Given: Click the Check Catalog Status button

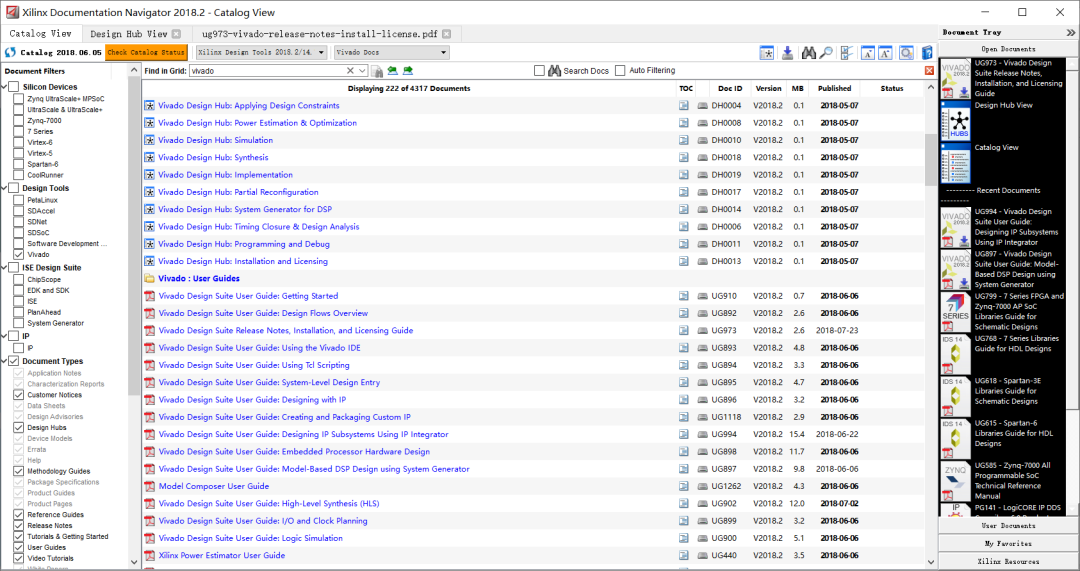Looking at the screenshot, I should (x=146, y=52).
